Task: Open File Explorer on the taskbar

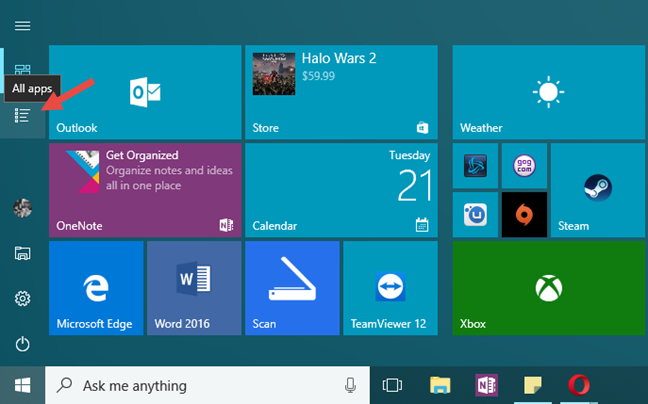Action: 440,385
